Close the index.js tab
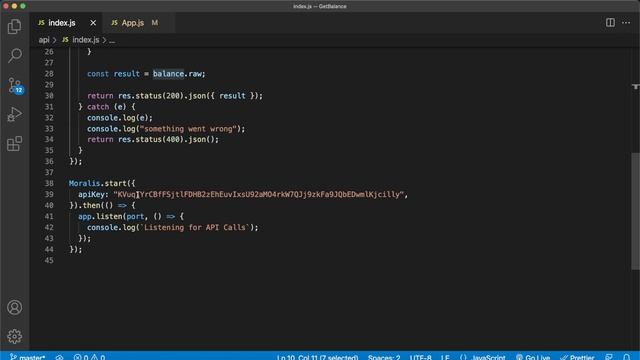Viewport: 640px width, 360px height. [x=93, y=23]
